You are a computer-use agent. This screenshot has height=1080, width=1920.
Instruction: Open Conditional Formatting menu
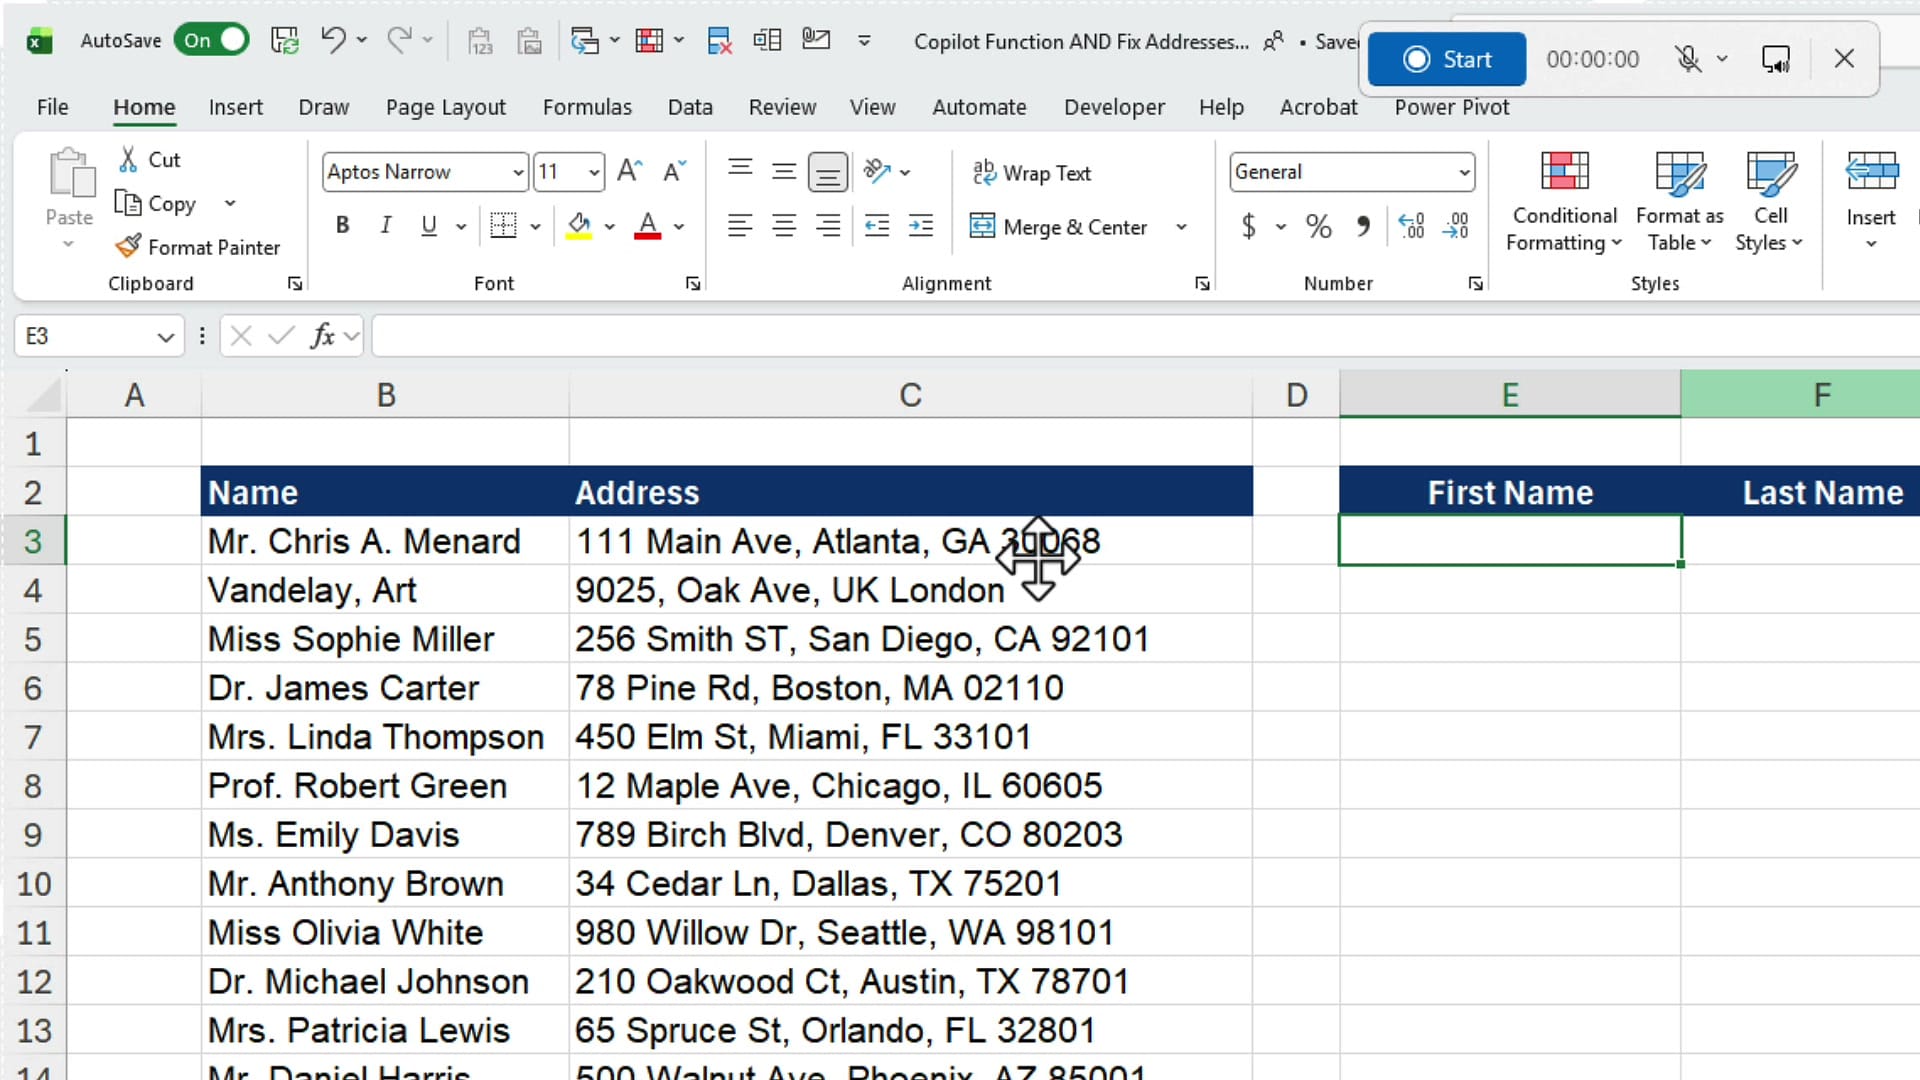coord(1564,202)
